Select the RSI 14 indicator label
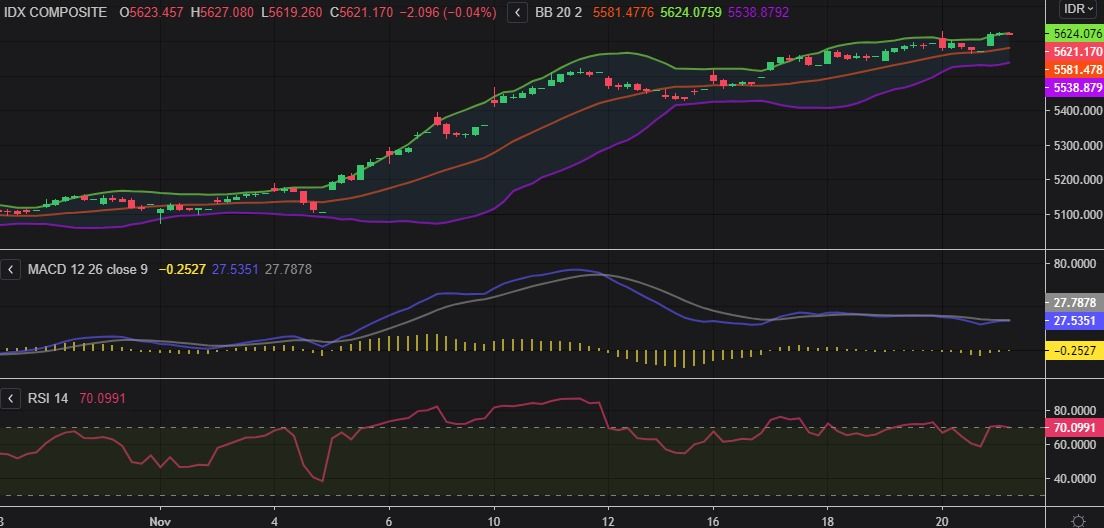The width and height of the screenshot is (1104, 528). [x=48, y=399]
